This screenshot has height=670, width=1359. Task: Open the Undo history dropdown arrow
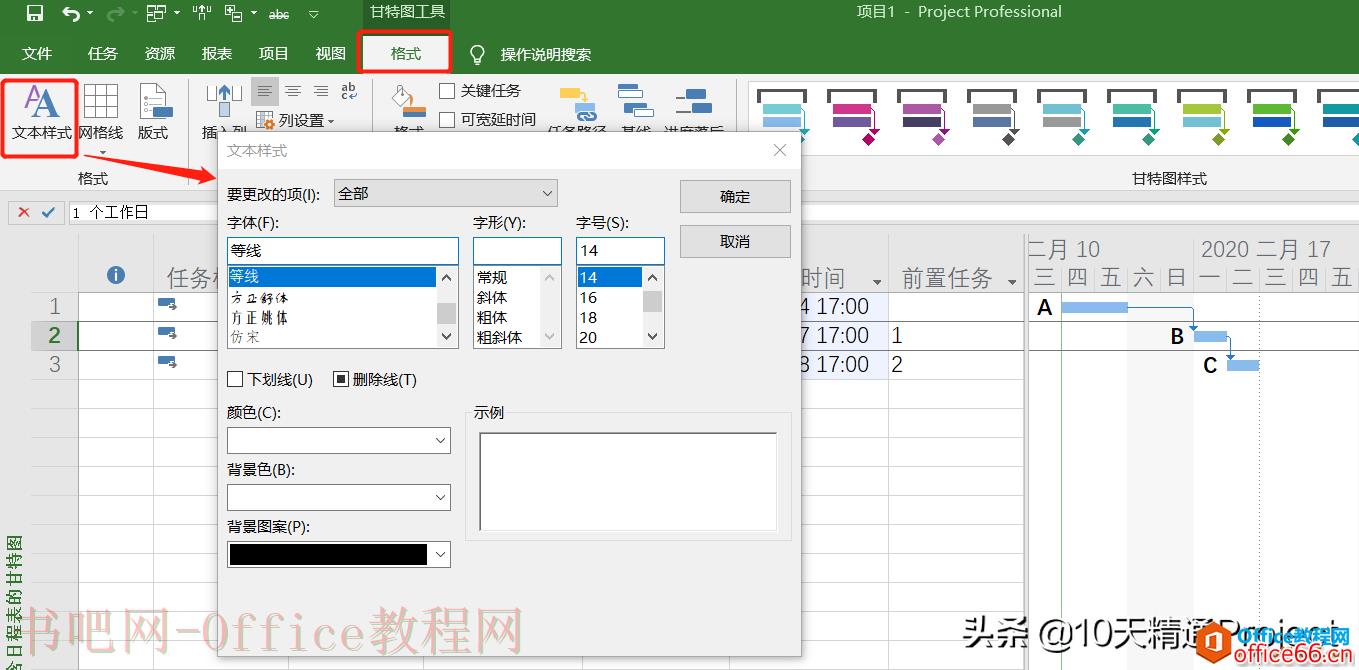coord(90,14)
